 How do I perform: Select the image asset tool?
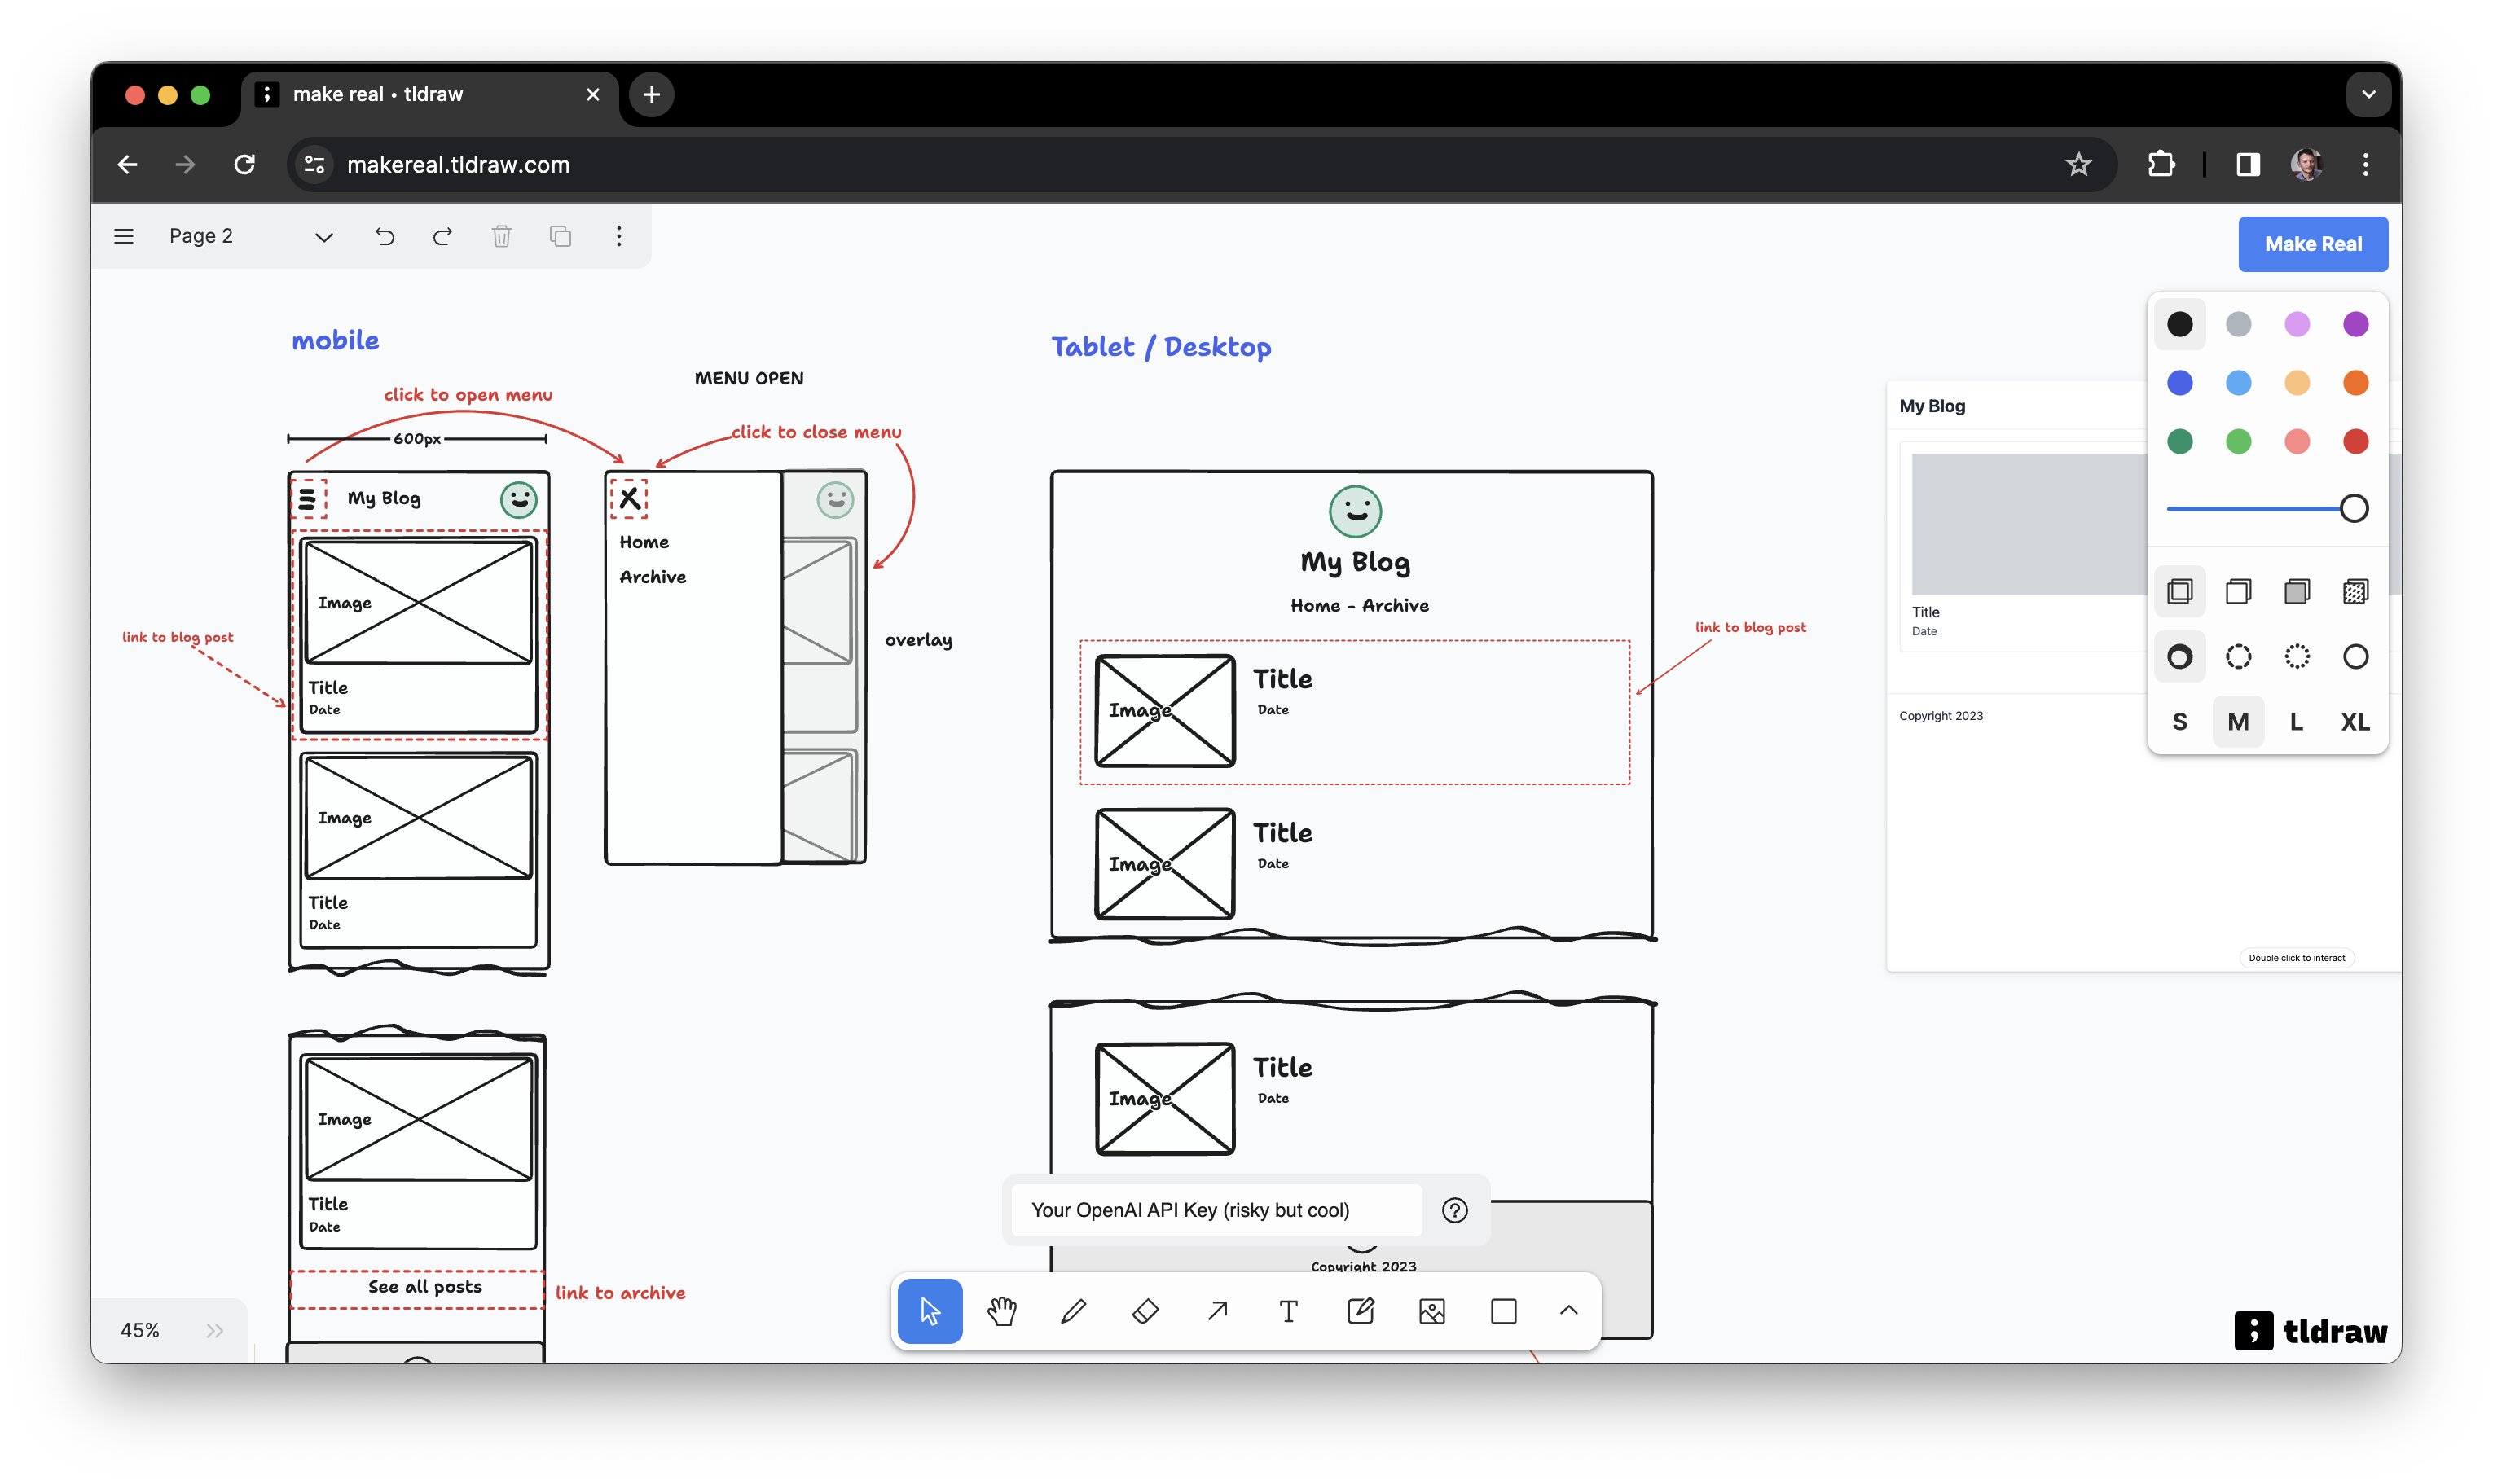pyautogui.click(x=1432, y=1310)
